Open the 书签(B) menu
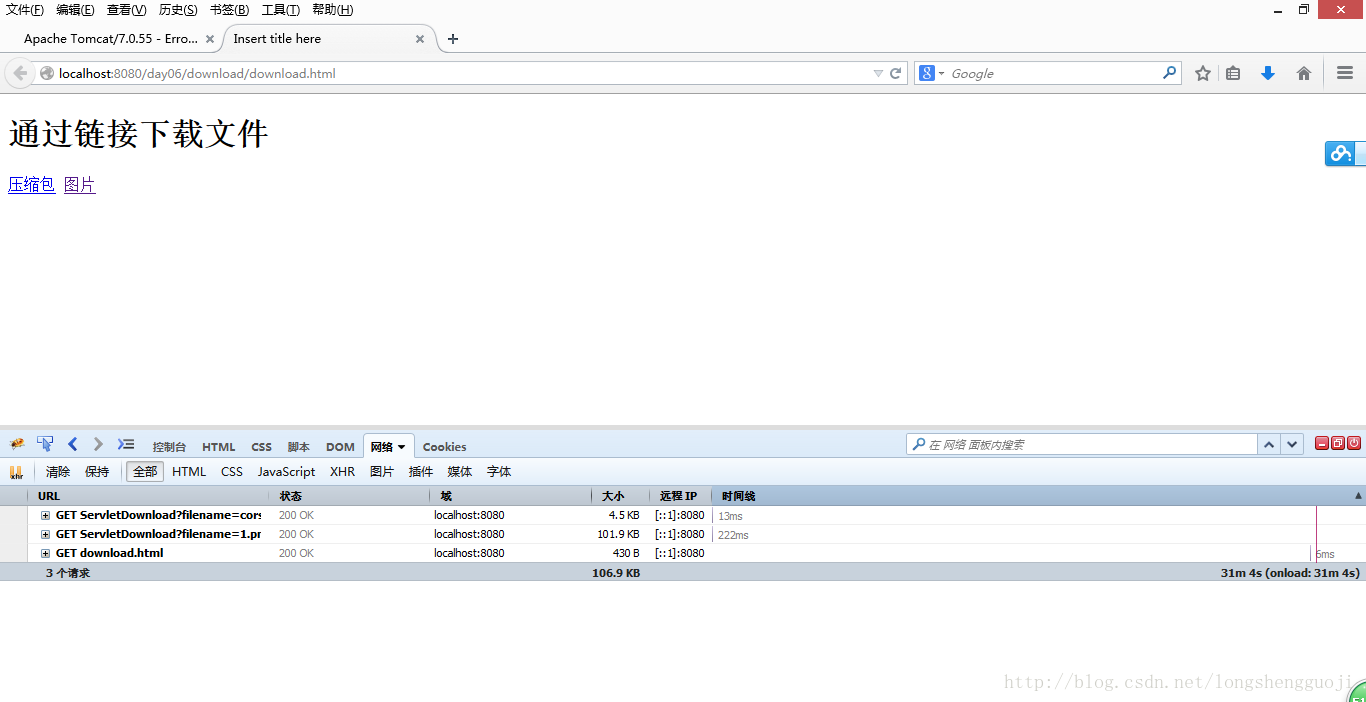Screen dimensions: 1366x702 pyautogui.click(x=229, y=10)
